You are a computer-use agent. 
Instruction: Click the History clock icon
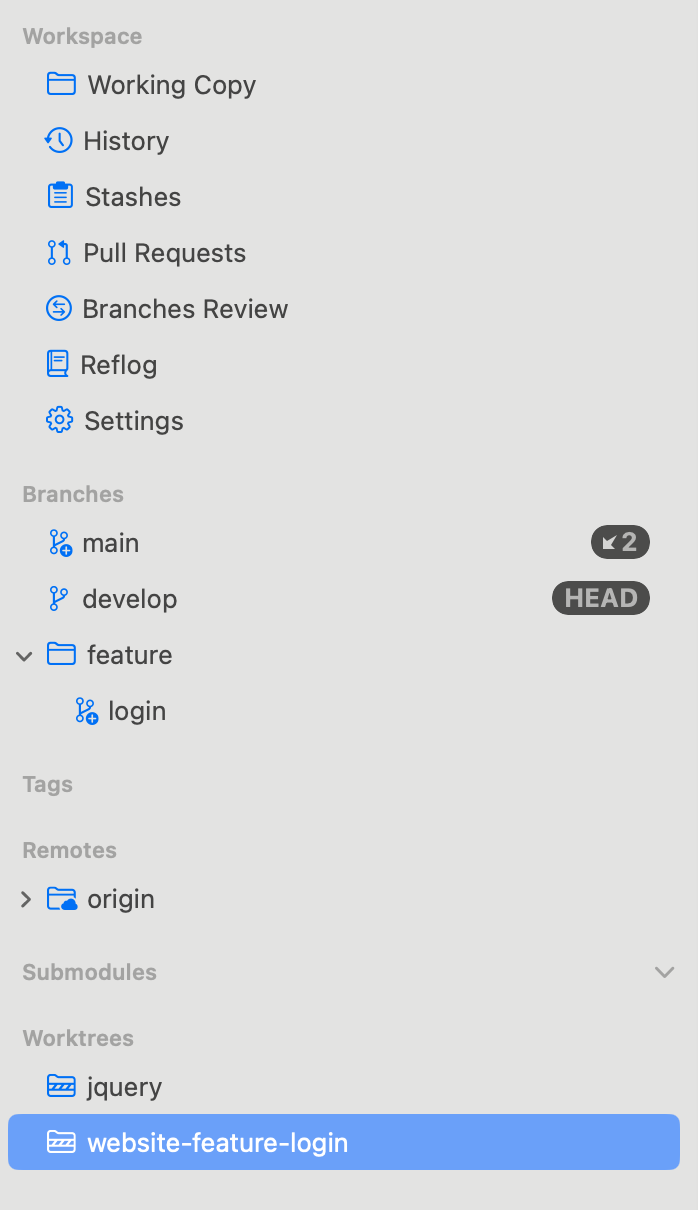[x=59, y=140]
